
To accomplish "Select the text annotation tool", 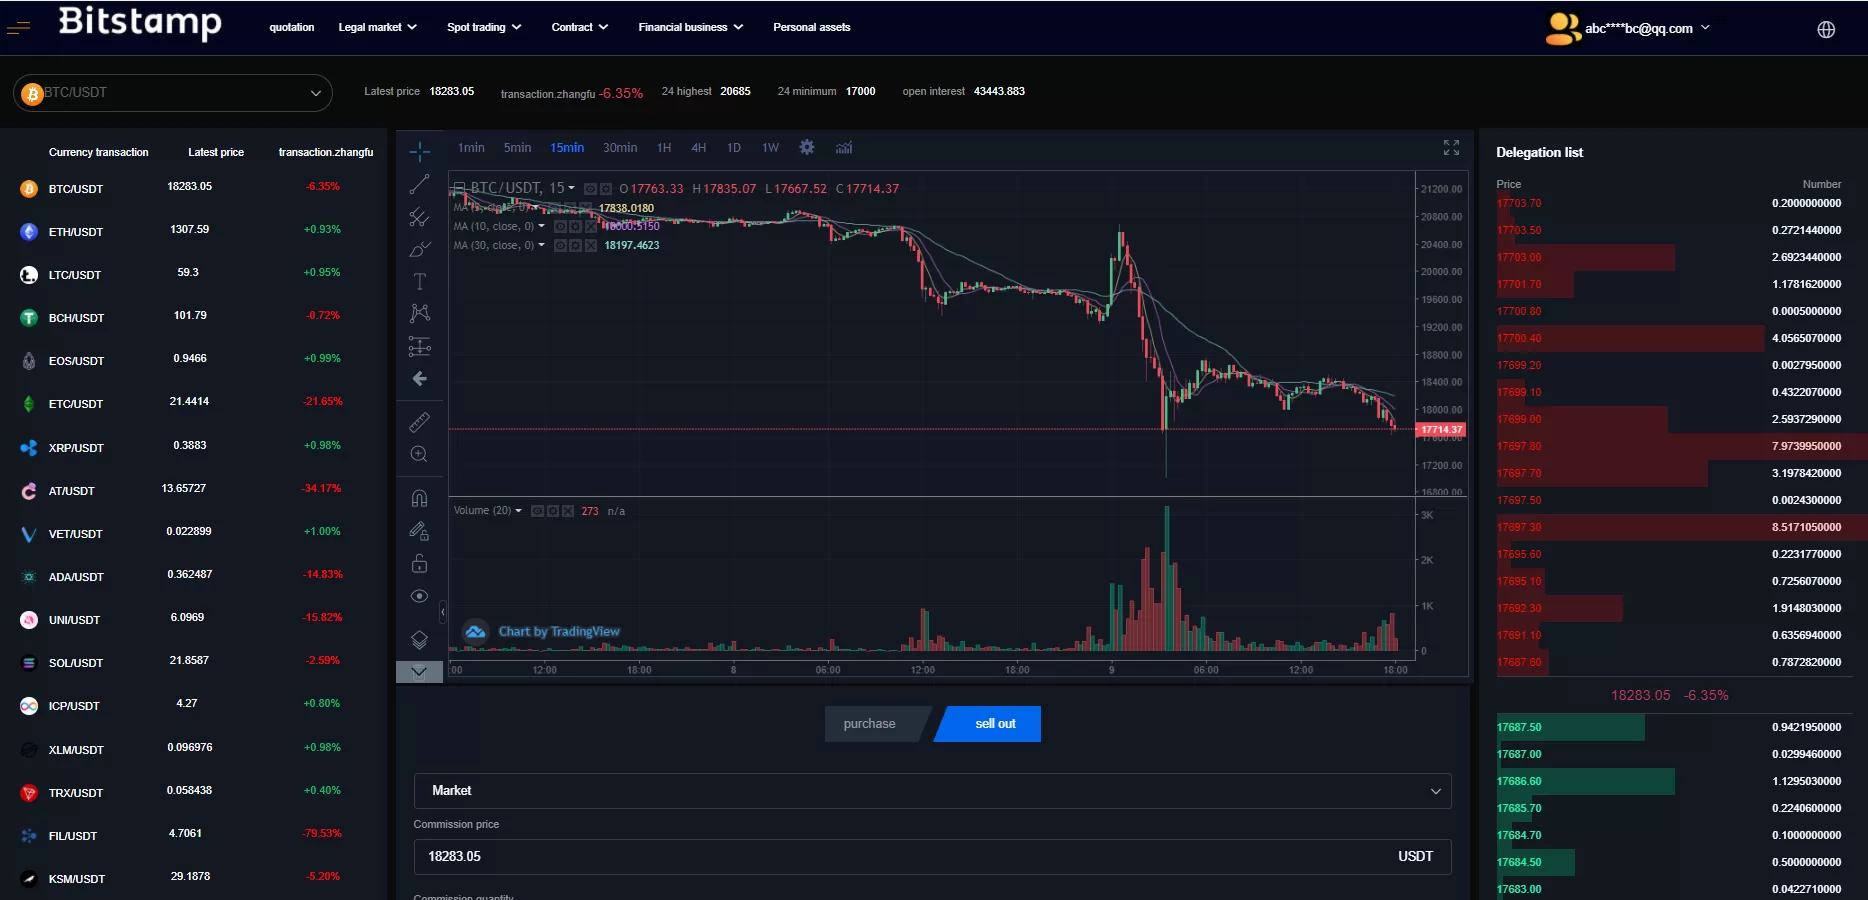I will click(x=420, y=281).
